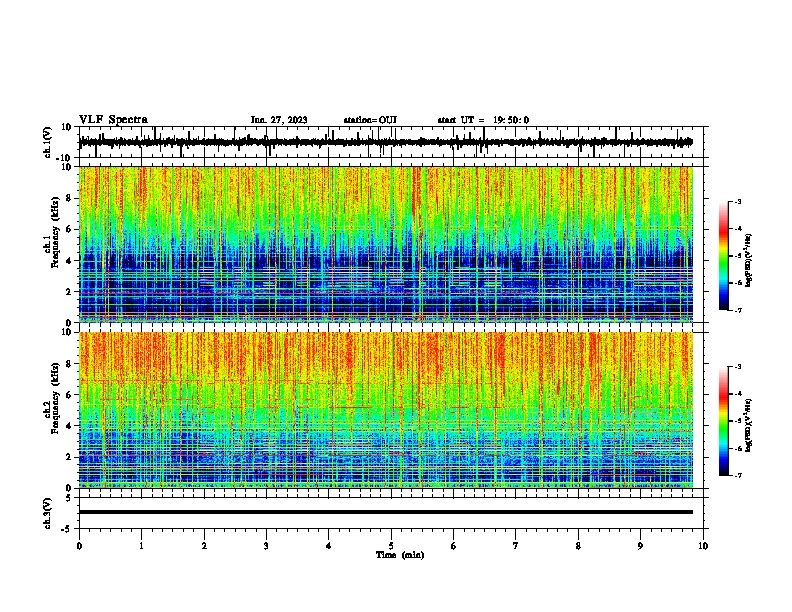
Task: Click time axis tick label 8
Action: (x=578, y=546)
